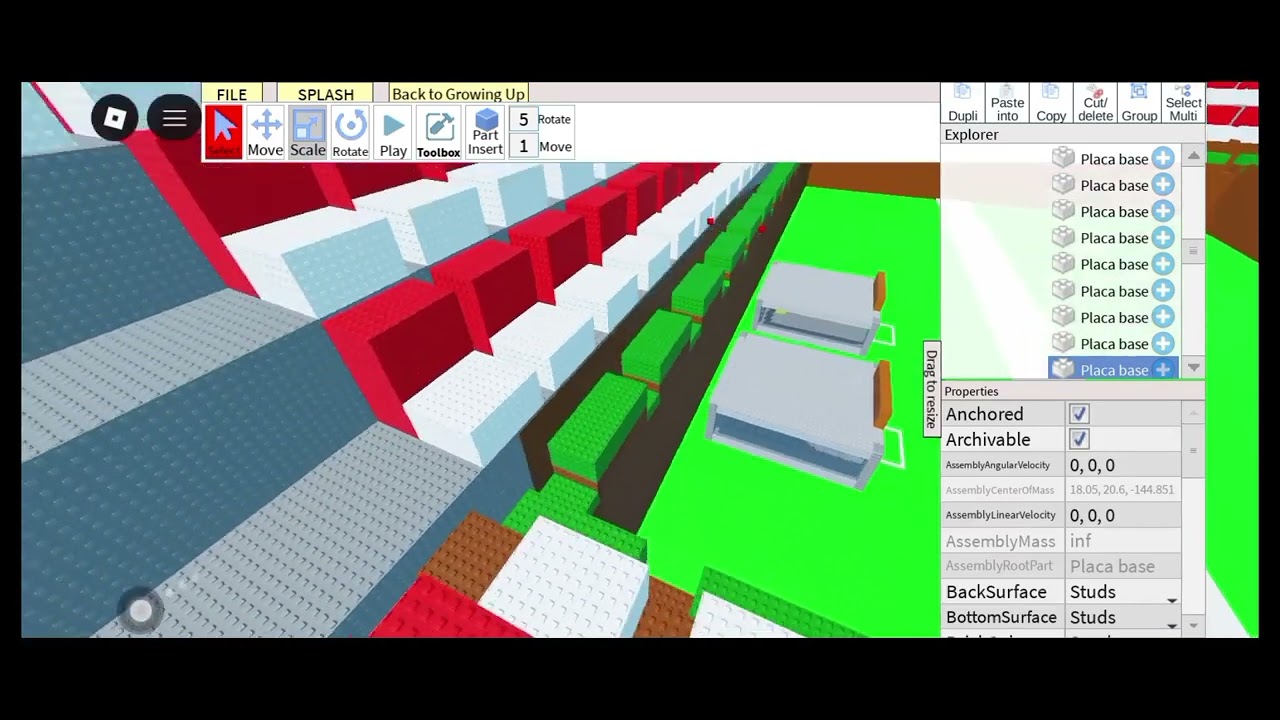Edit the AssemblyLinearVelocity value
1280x720 pixels.
(x=1123, y=515)
